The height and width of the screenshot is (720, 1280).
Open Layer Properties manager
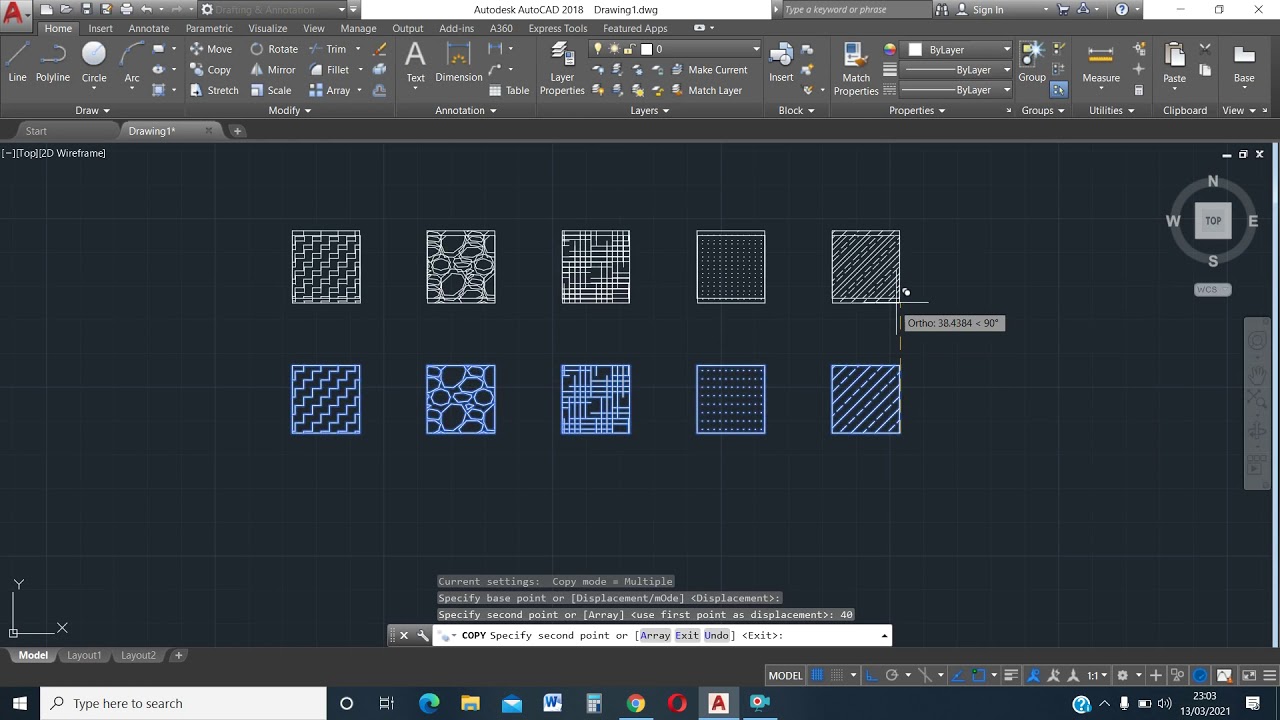click(x=562, y=70)
